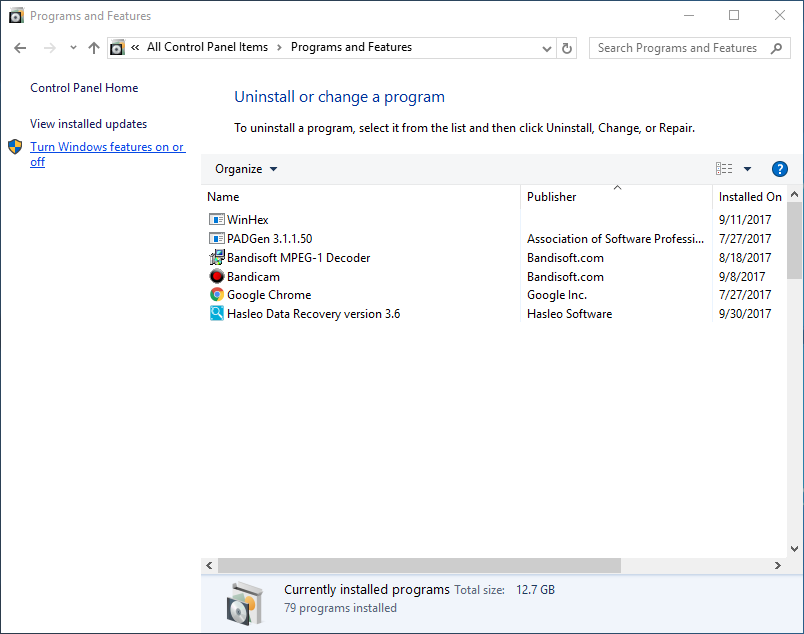Click the shield icon beside Windows features
804x634 pixels.
pos(15,147)
